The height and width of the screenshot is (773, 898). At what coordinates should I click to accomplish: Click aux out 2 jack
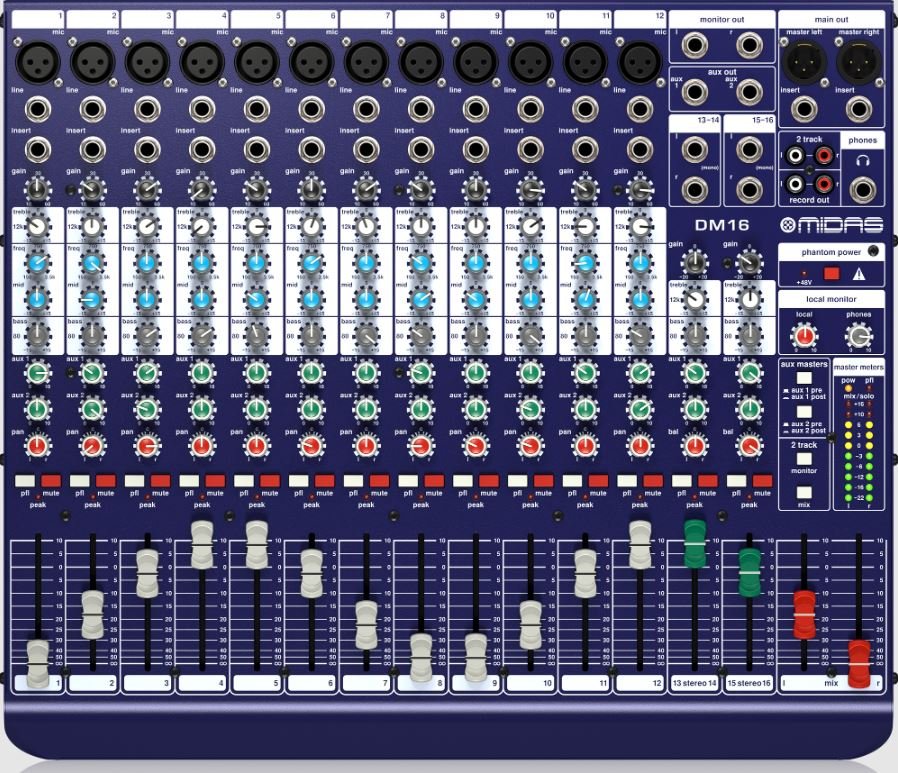[x=749, y=91]
